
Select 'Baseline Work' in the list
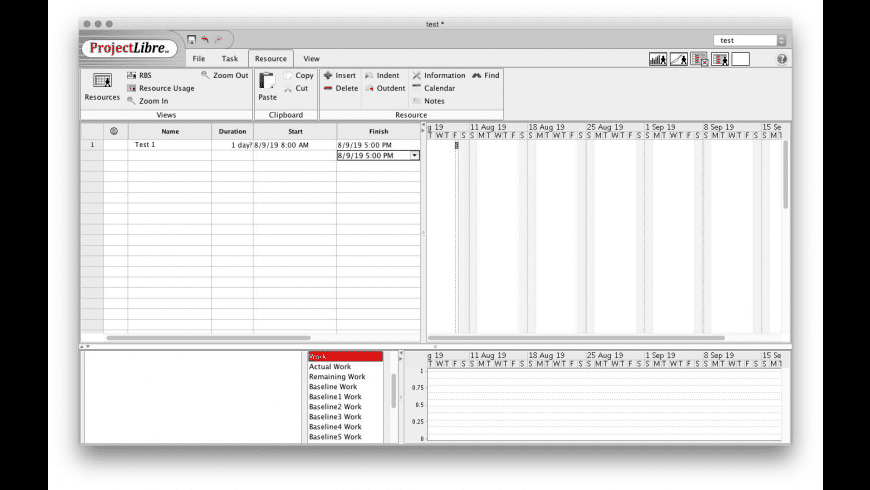point(345,386)
